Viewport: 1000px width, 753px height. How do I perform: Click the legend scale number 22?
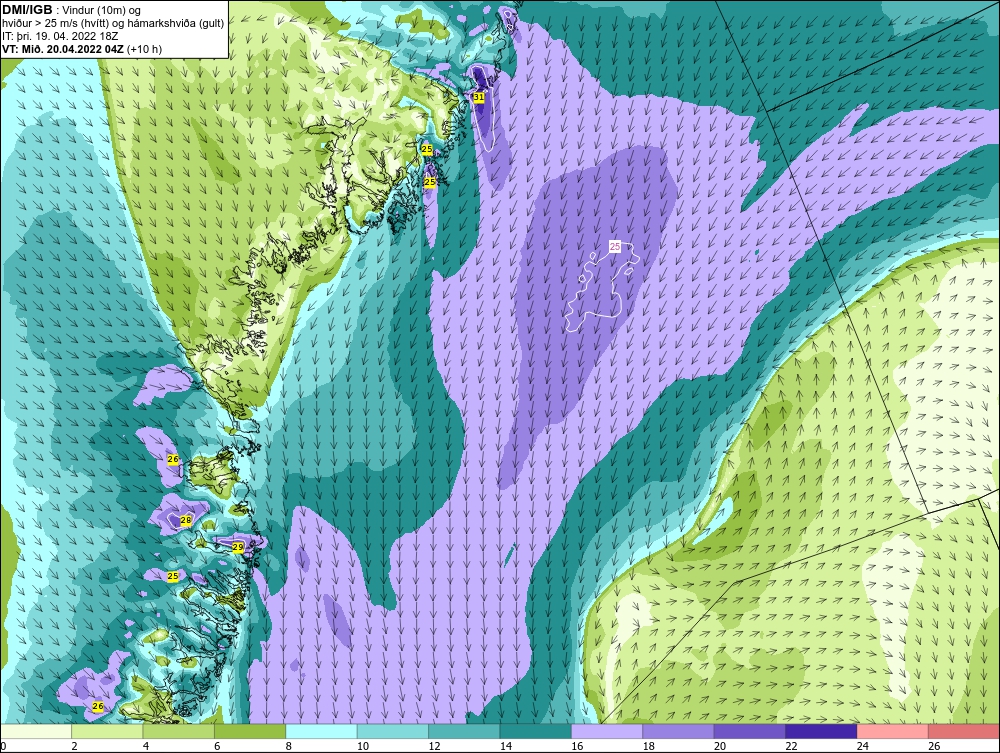791,746
